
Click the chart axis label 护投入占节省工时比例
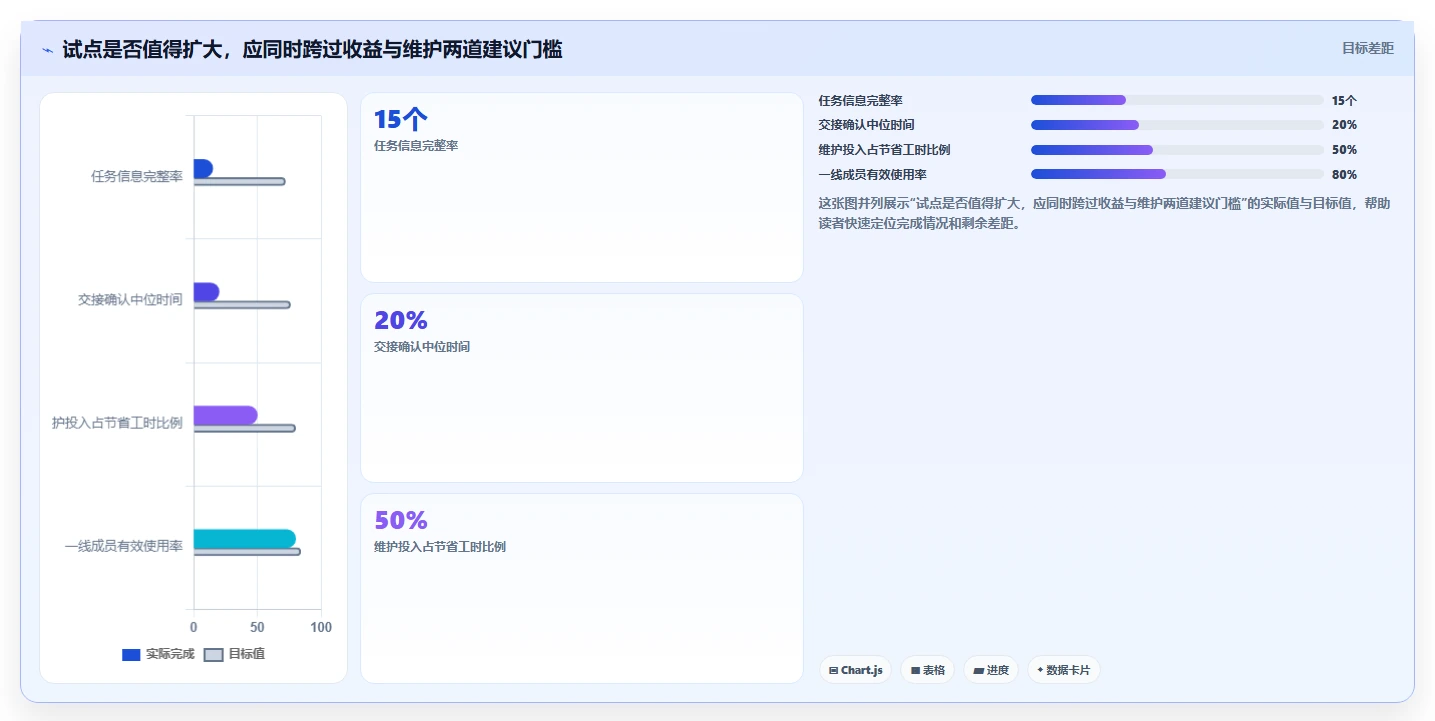click(x=117, y=423)
